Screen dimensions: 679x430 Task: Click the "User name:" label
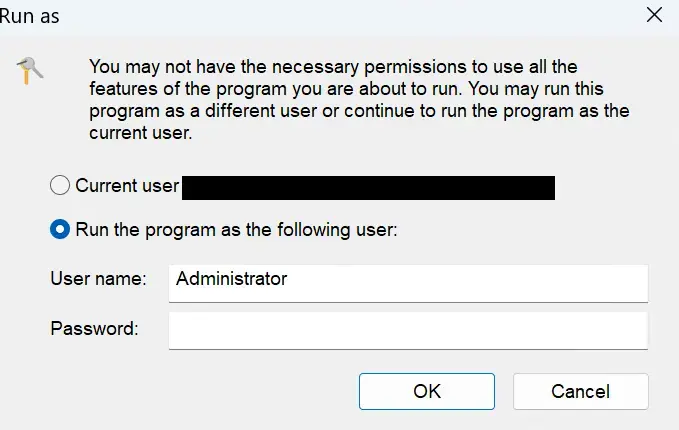(x=98, y=279)
